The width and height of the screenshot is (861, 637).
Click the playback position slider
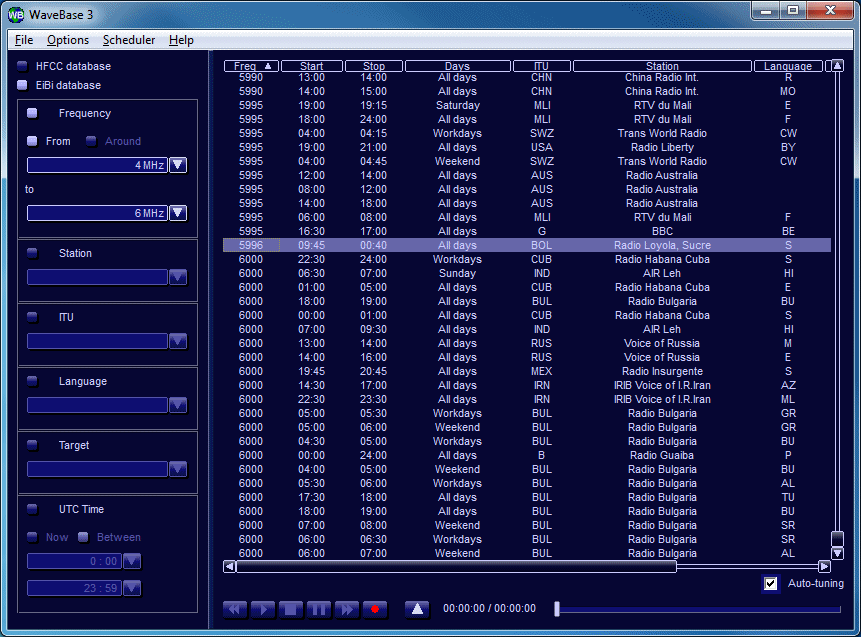coord(698,609)
